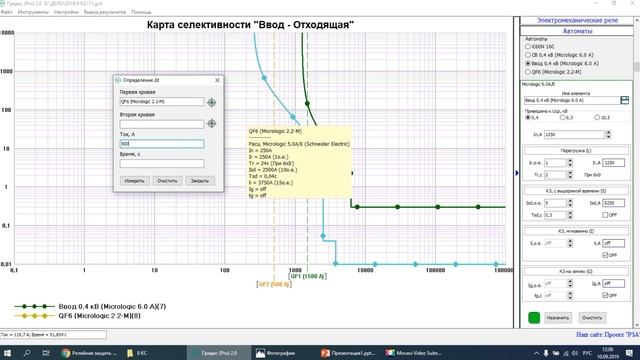The height and width of the screenshot is (360, 640).
Task: Open Movavi Video Suite in taskbar
Action: coord(413,353)
